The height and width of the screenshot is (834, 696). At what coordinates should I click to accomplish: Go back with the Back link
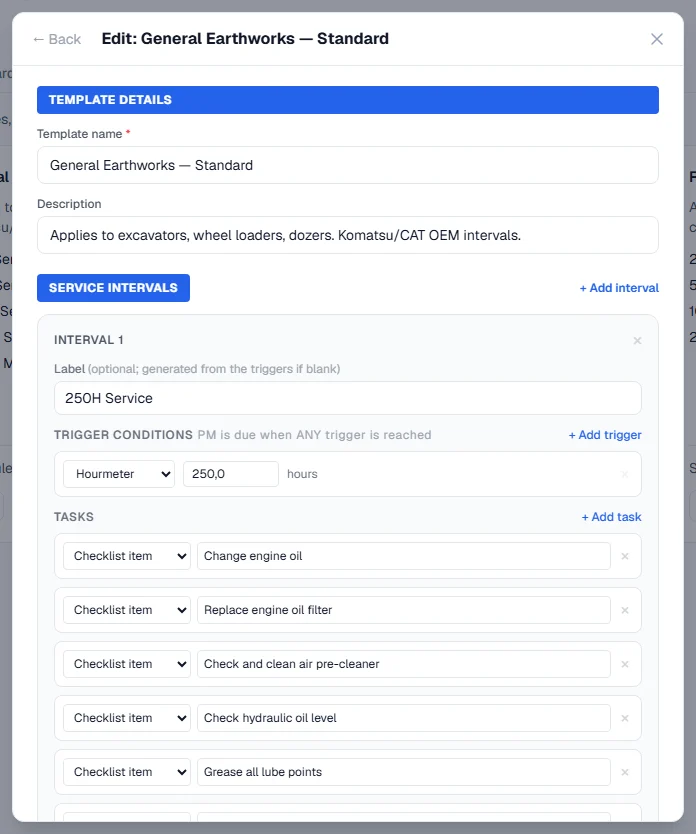(x=57, y=39)
